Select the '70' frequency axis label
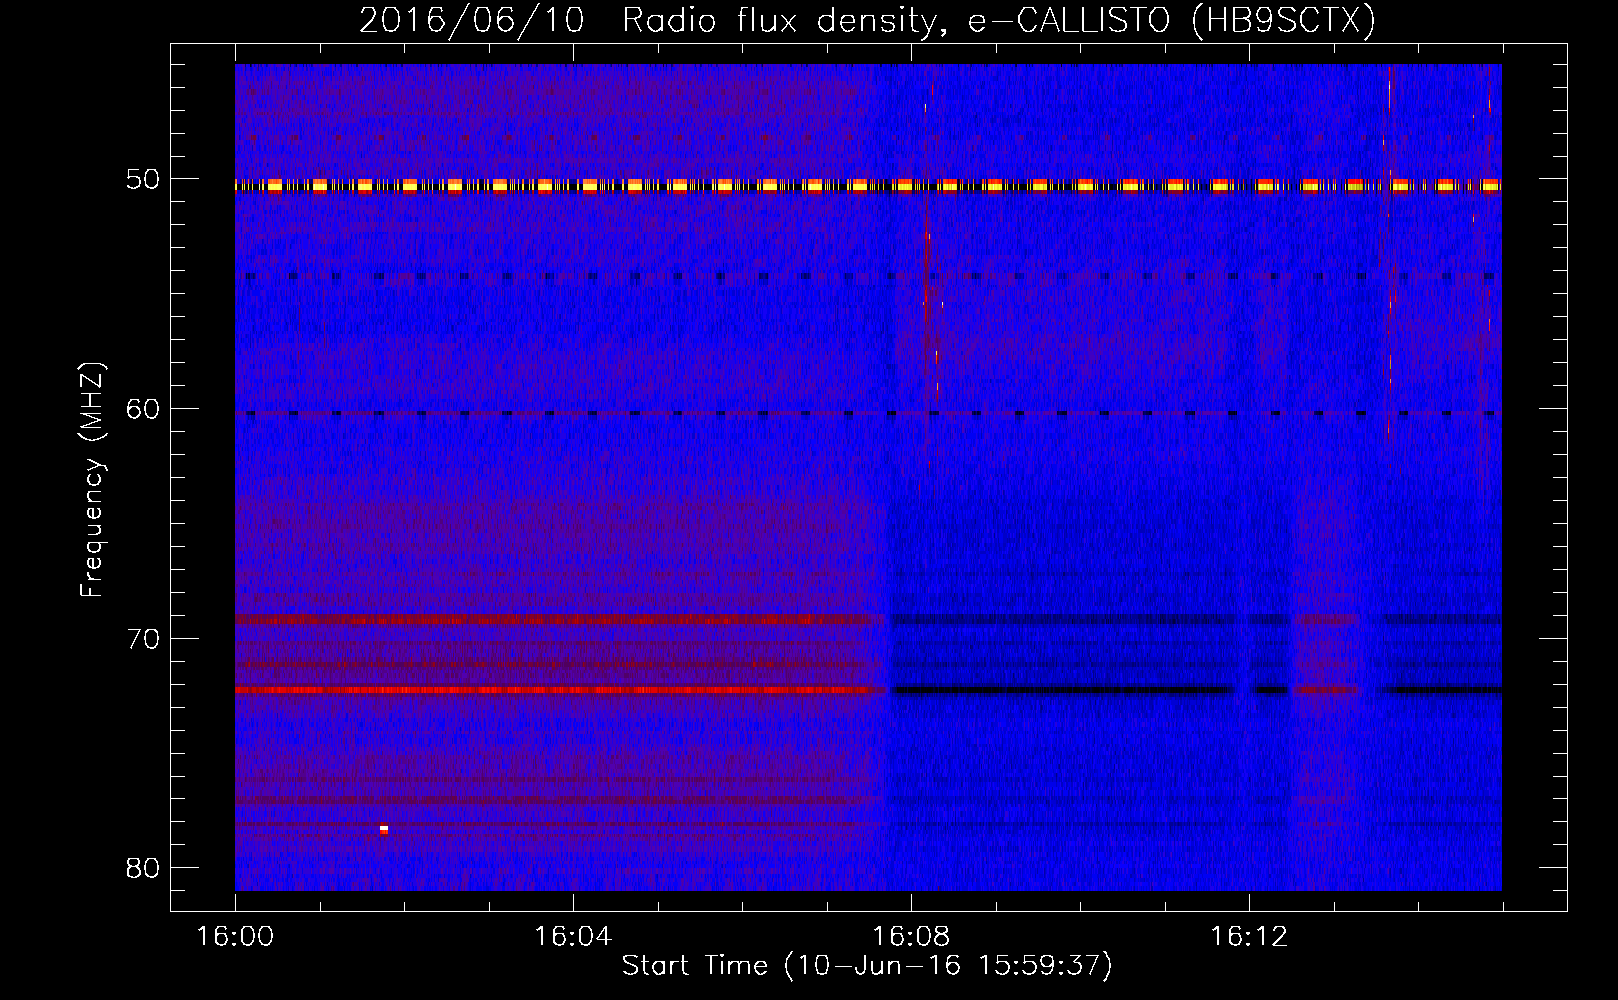This screenshot has height=1000, width=1618. coord(142,639)
